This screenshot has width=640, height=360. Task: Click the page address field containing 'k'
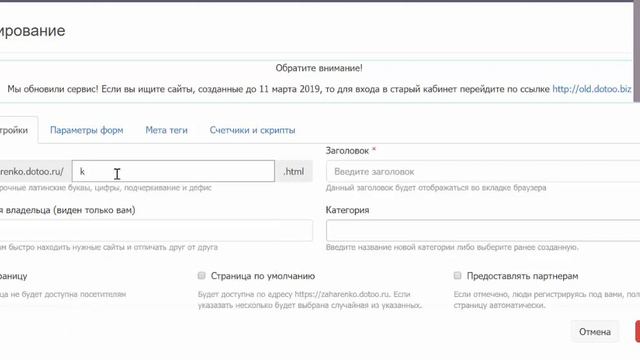pyautogui.click(x=173, y=171)
